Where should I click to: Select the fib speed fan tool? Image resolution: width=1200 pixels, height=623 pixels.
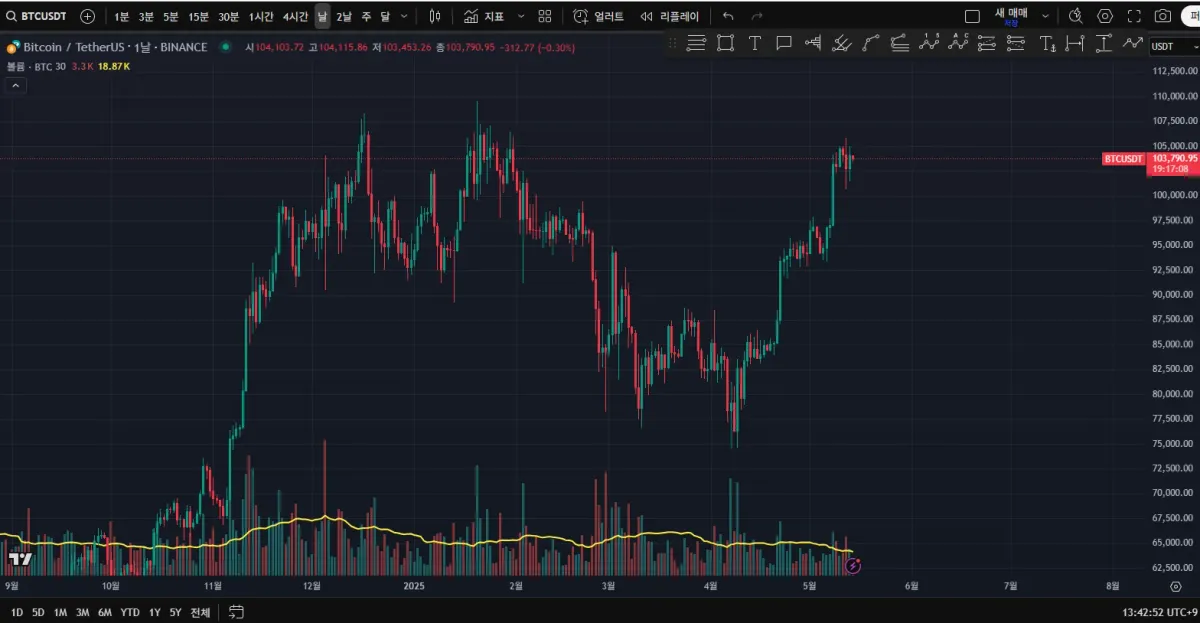[900, 43]
